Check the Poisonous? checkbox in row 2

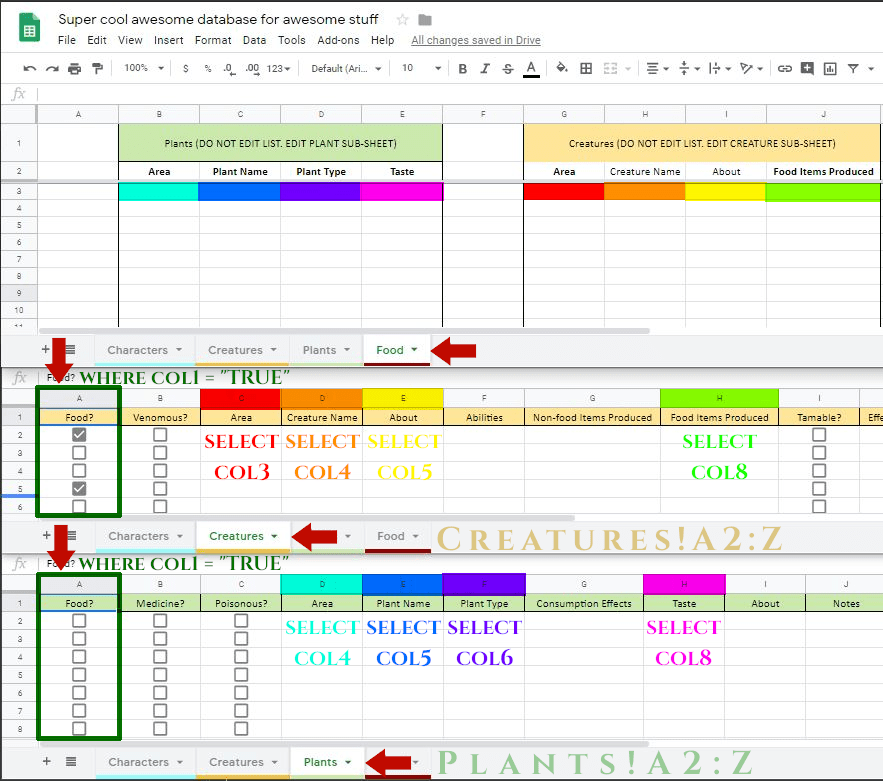click(241, 621)
